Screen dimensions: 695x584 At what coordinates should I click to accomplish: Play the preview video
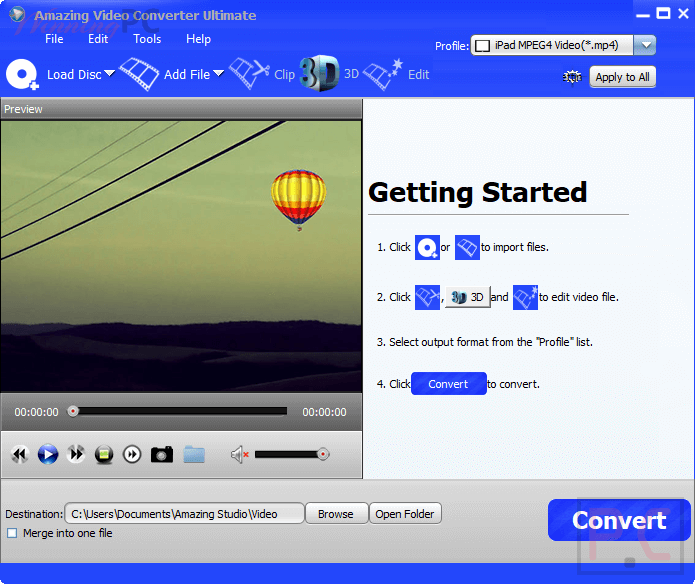click(48, 454)
